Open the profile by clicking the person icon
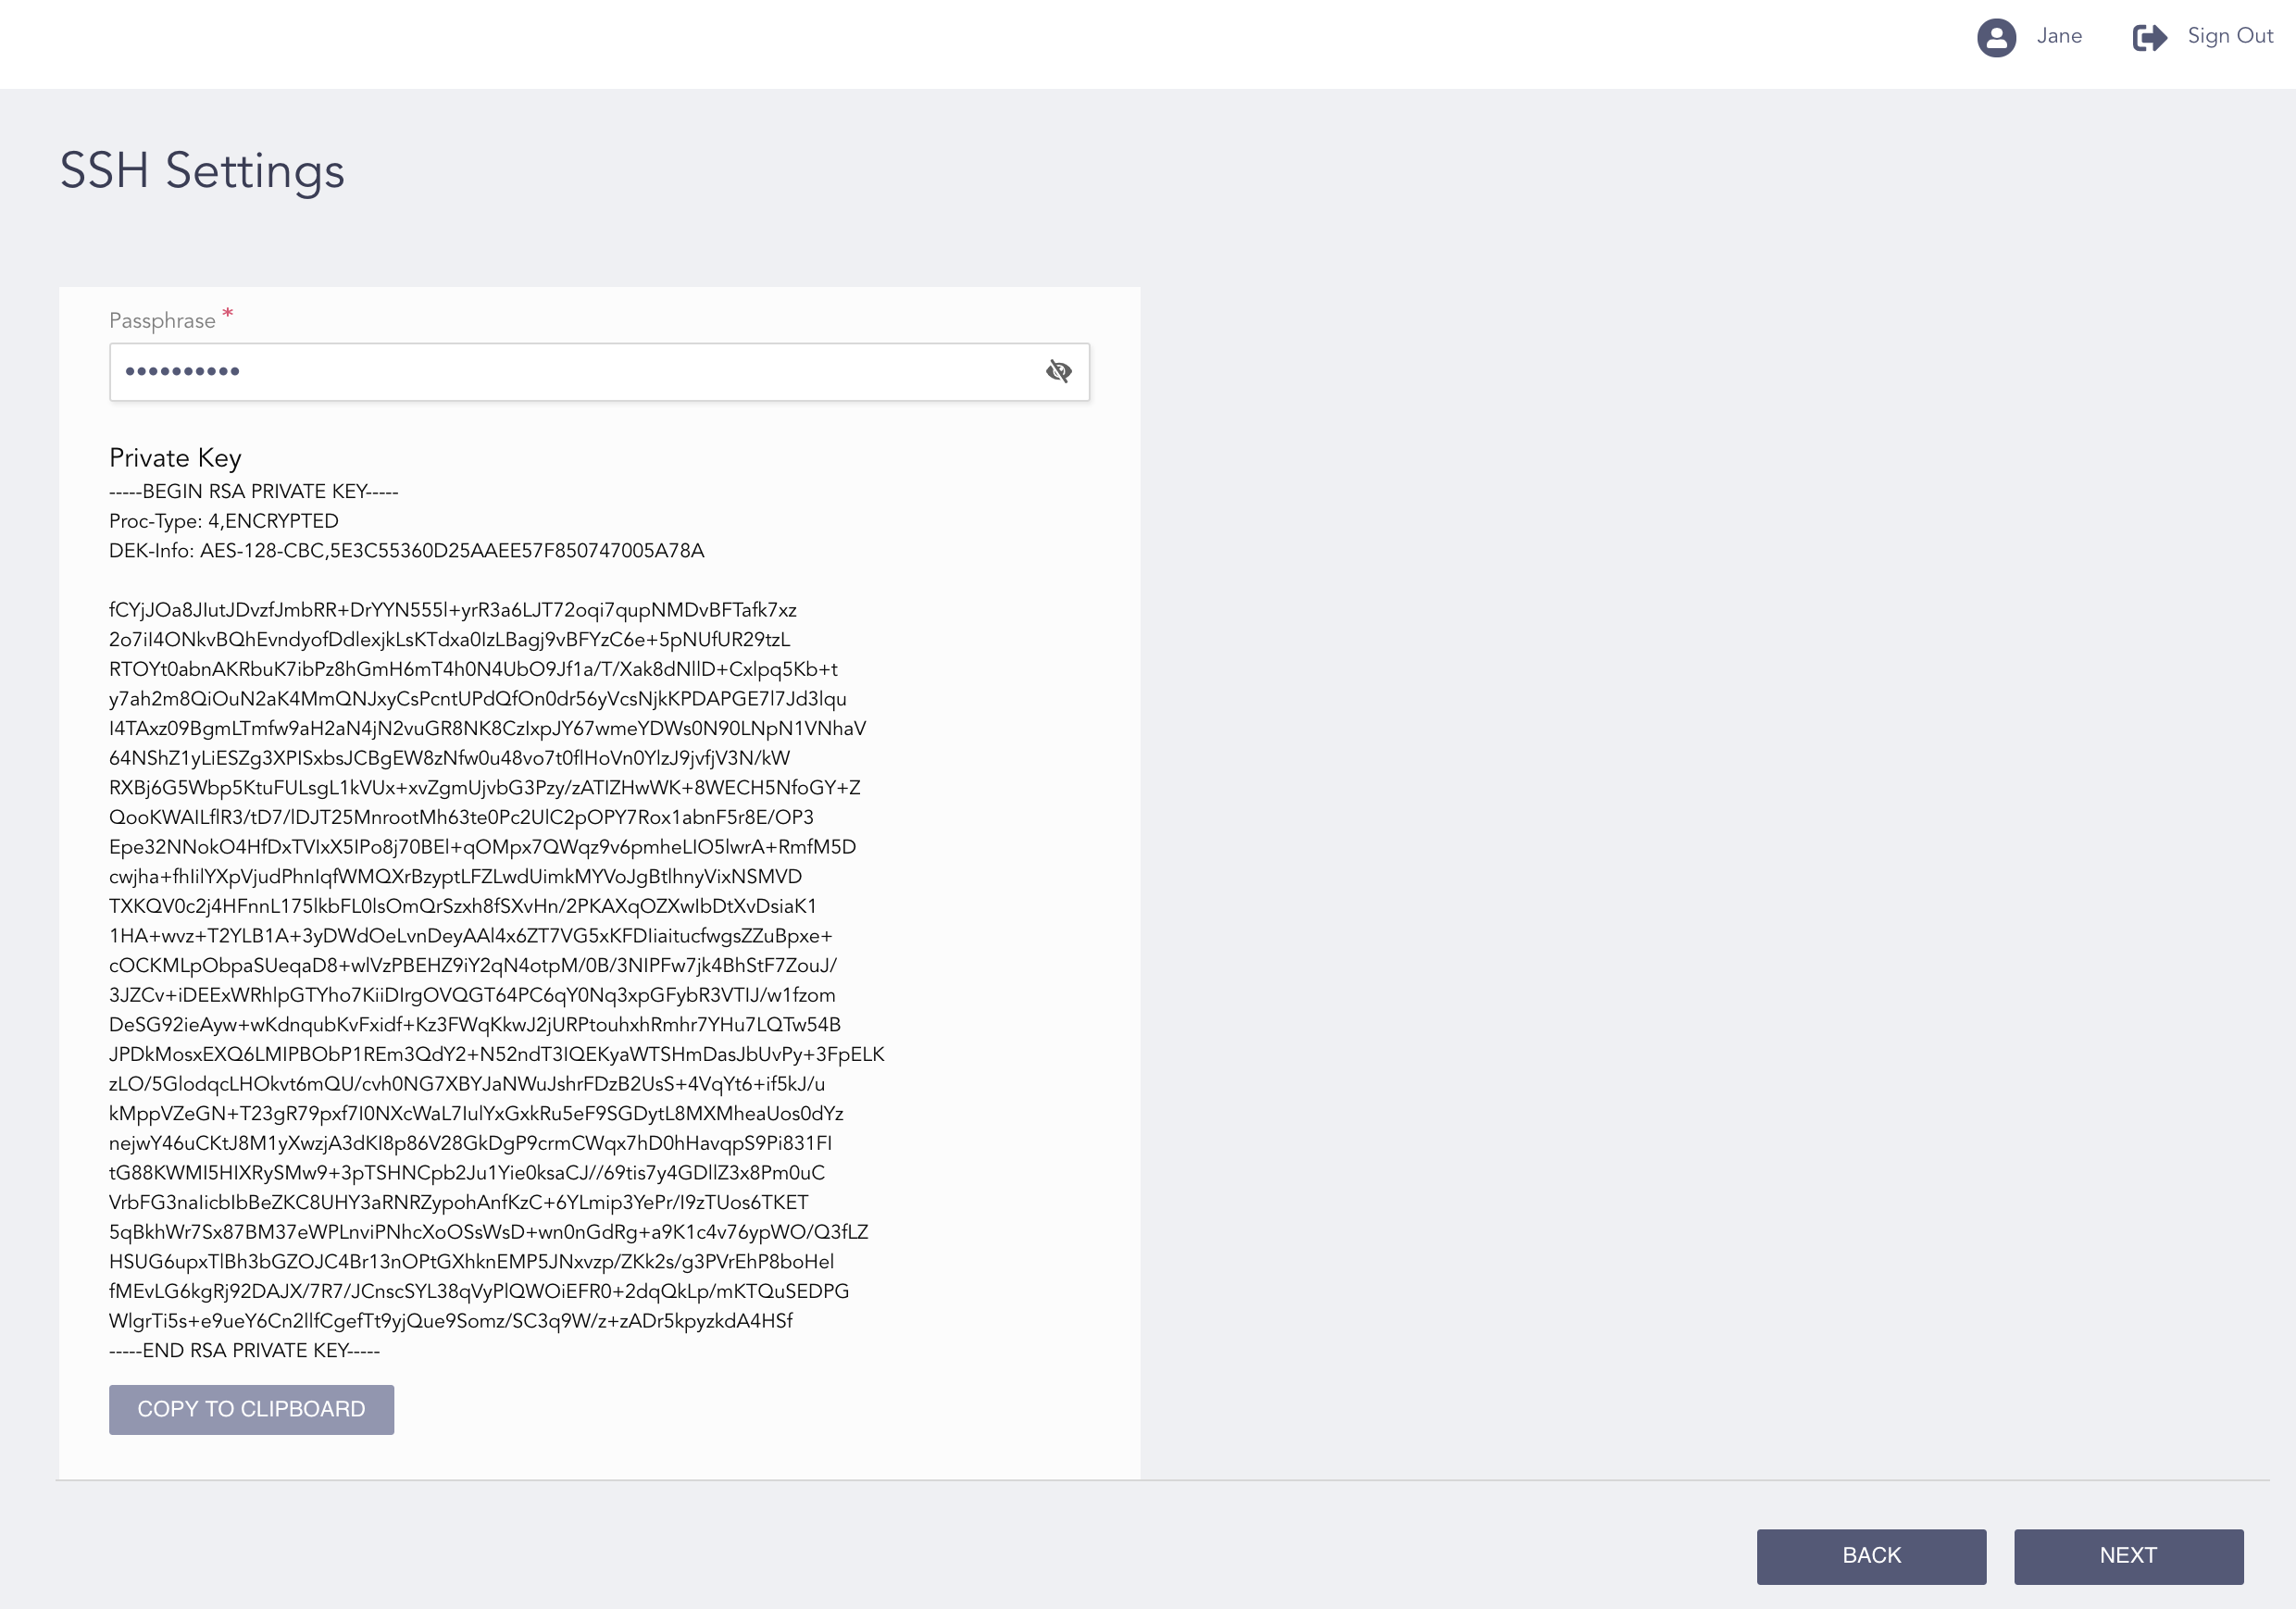This screenshot has width=2296, height=1609. (x=1996, y=39)
